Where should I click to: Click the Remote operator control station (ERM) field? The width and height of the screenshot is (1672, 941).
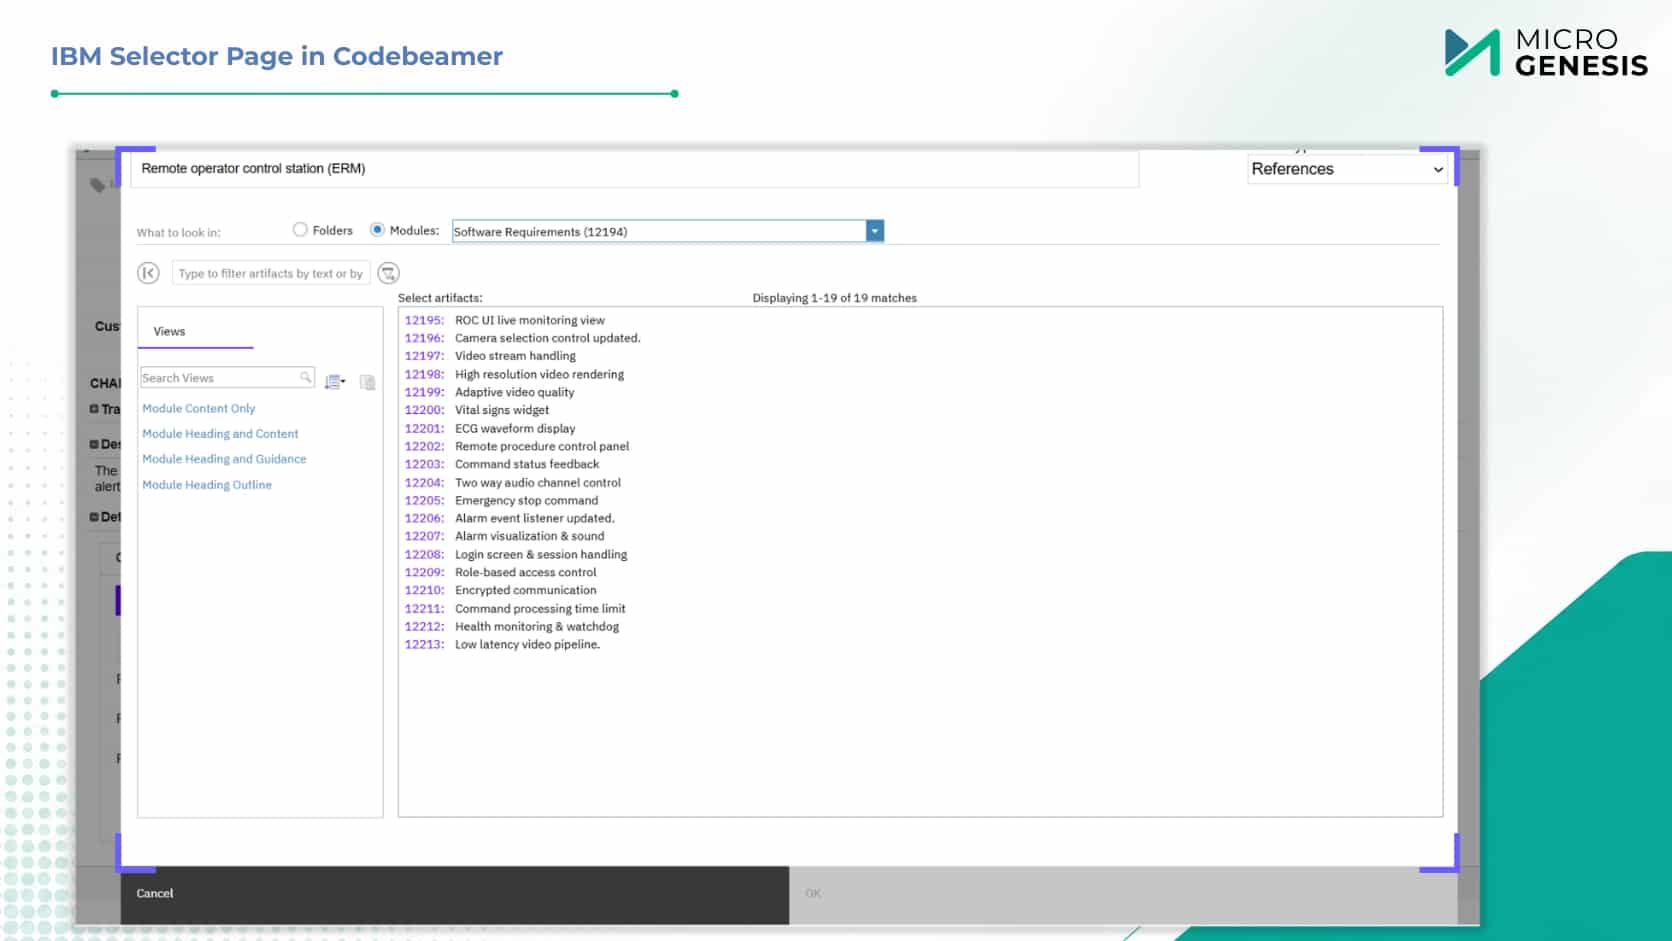(634, 169)
